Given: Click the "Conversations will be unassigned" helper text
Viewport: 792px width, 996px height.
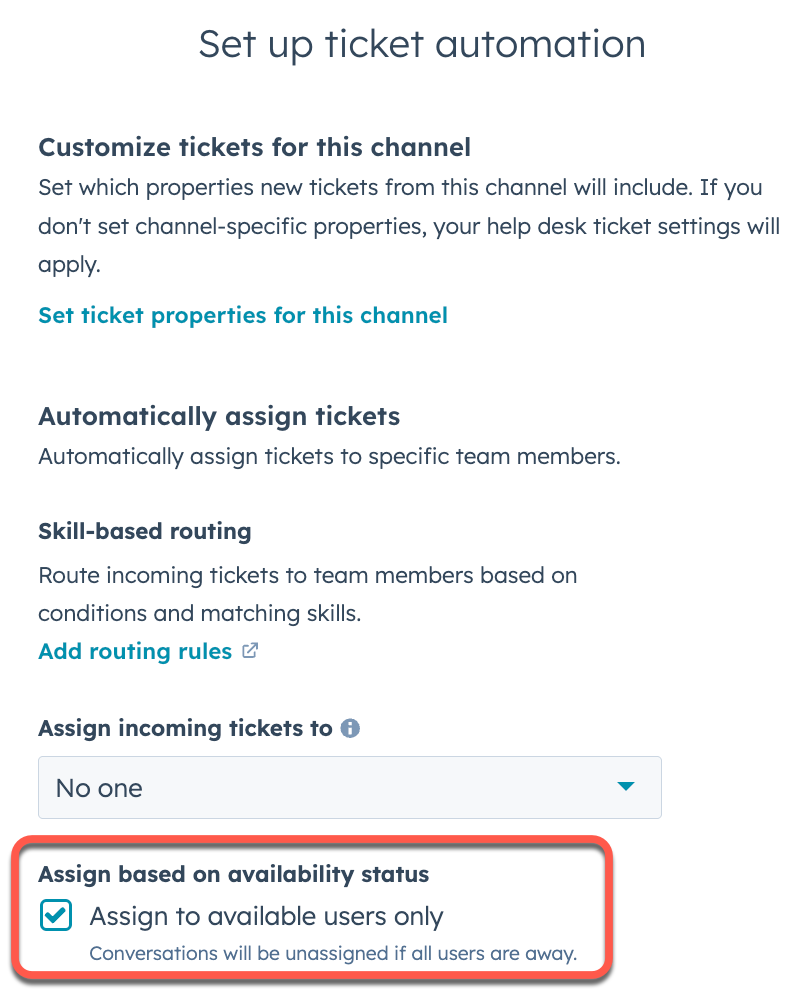Looking at the screenshot, I should [x=333, y=953].
